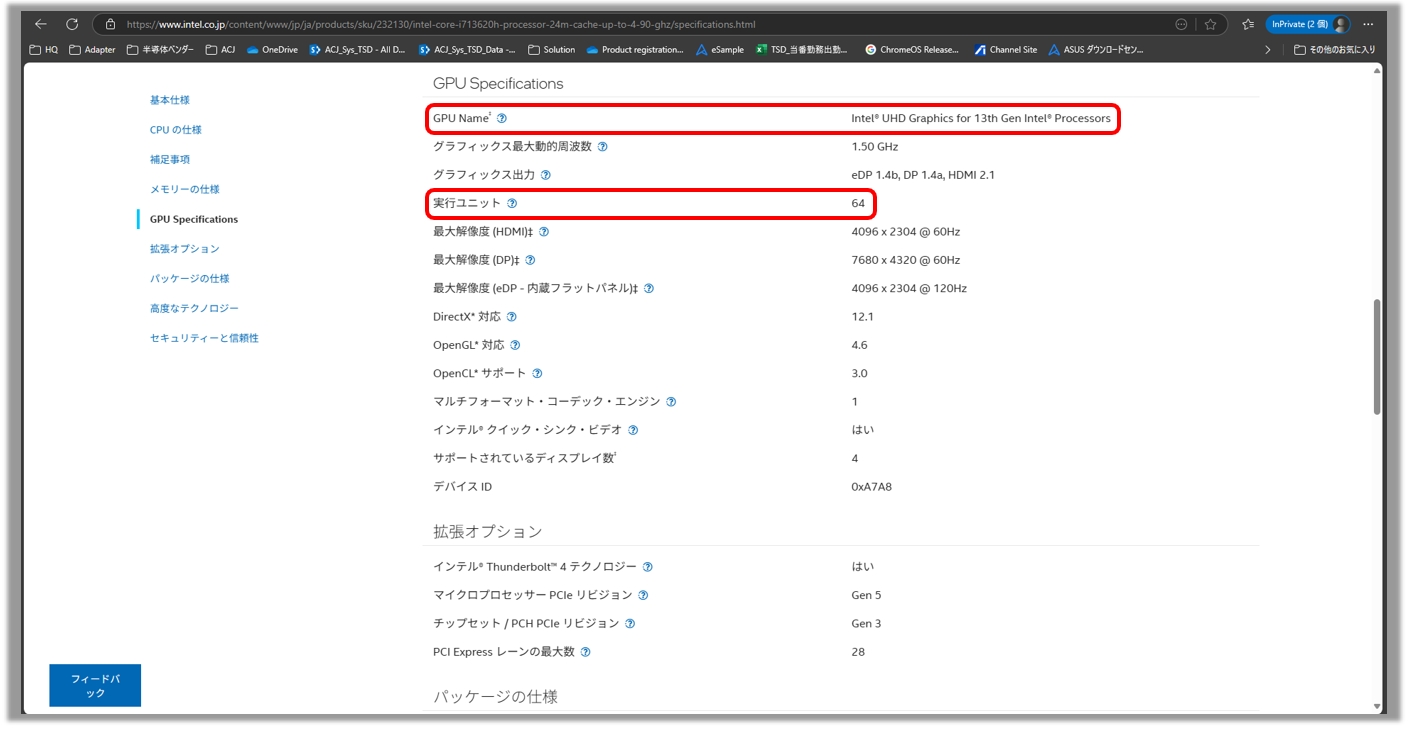Open ACJ_Sys_TSD_Data bookmark
The image size is (1409, 731).
(x=468, y=49)
